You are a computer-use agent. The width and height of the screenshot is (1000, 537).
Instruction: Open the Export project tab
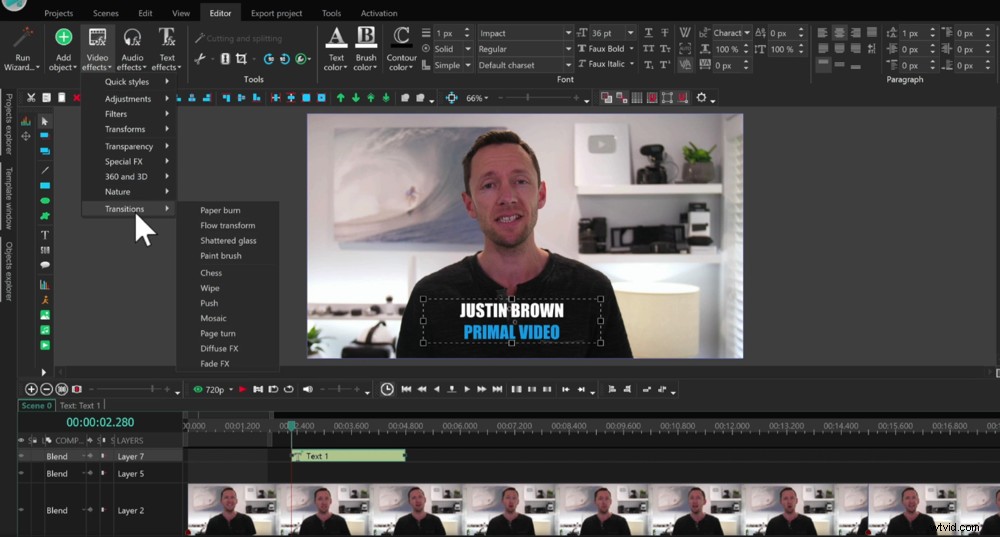pyautogui.click(x=276, y=13)
